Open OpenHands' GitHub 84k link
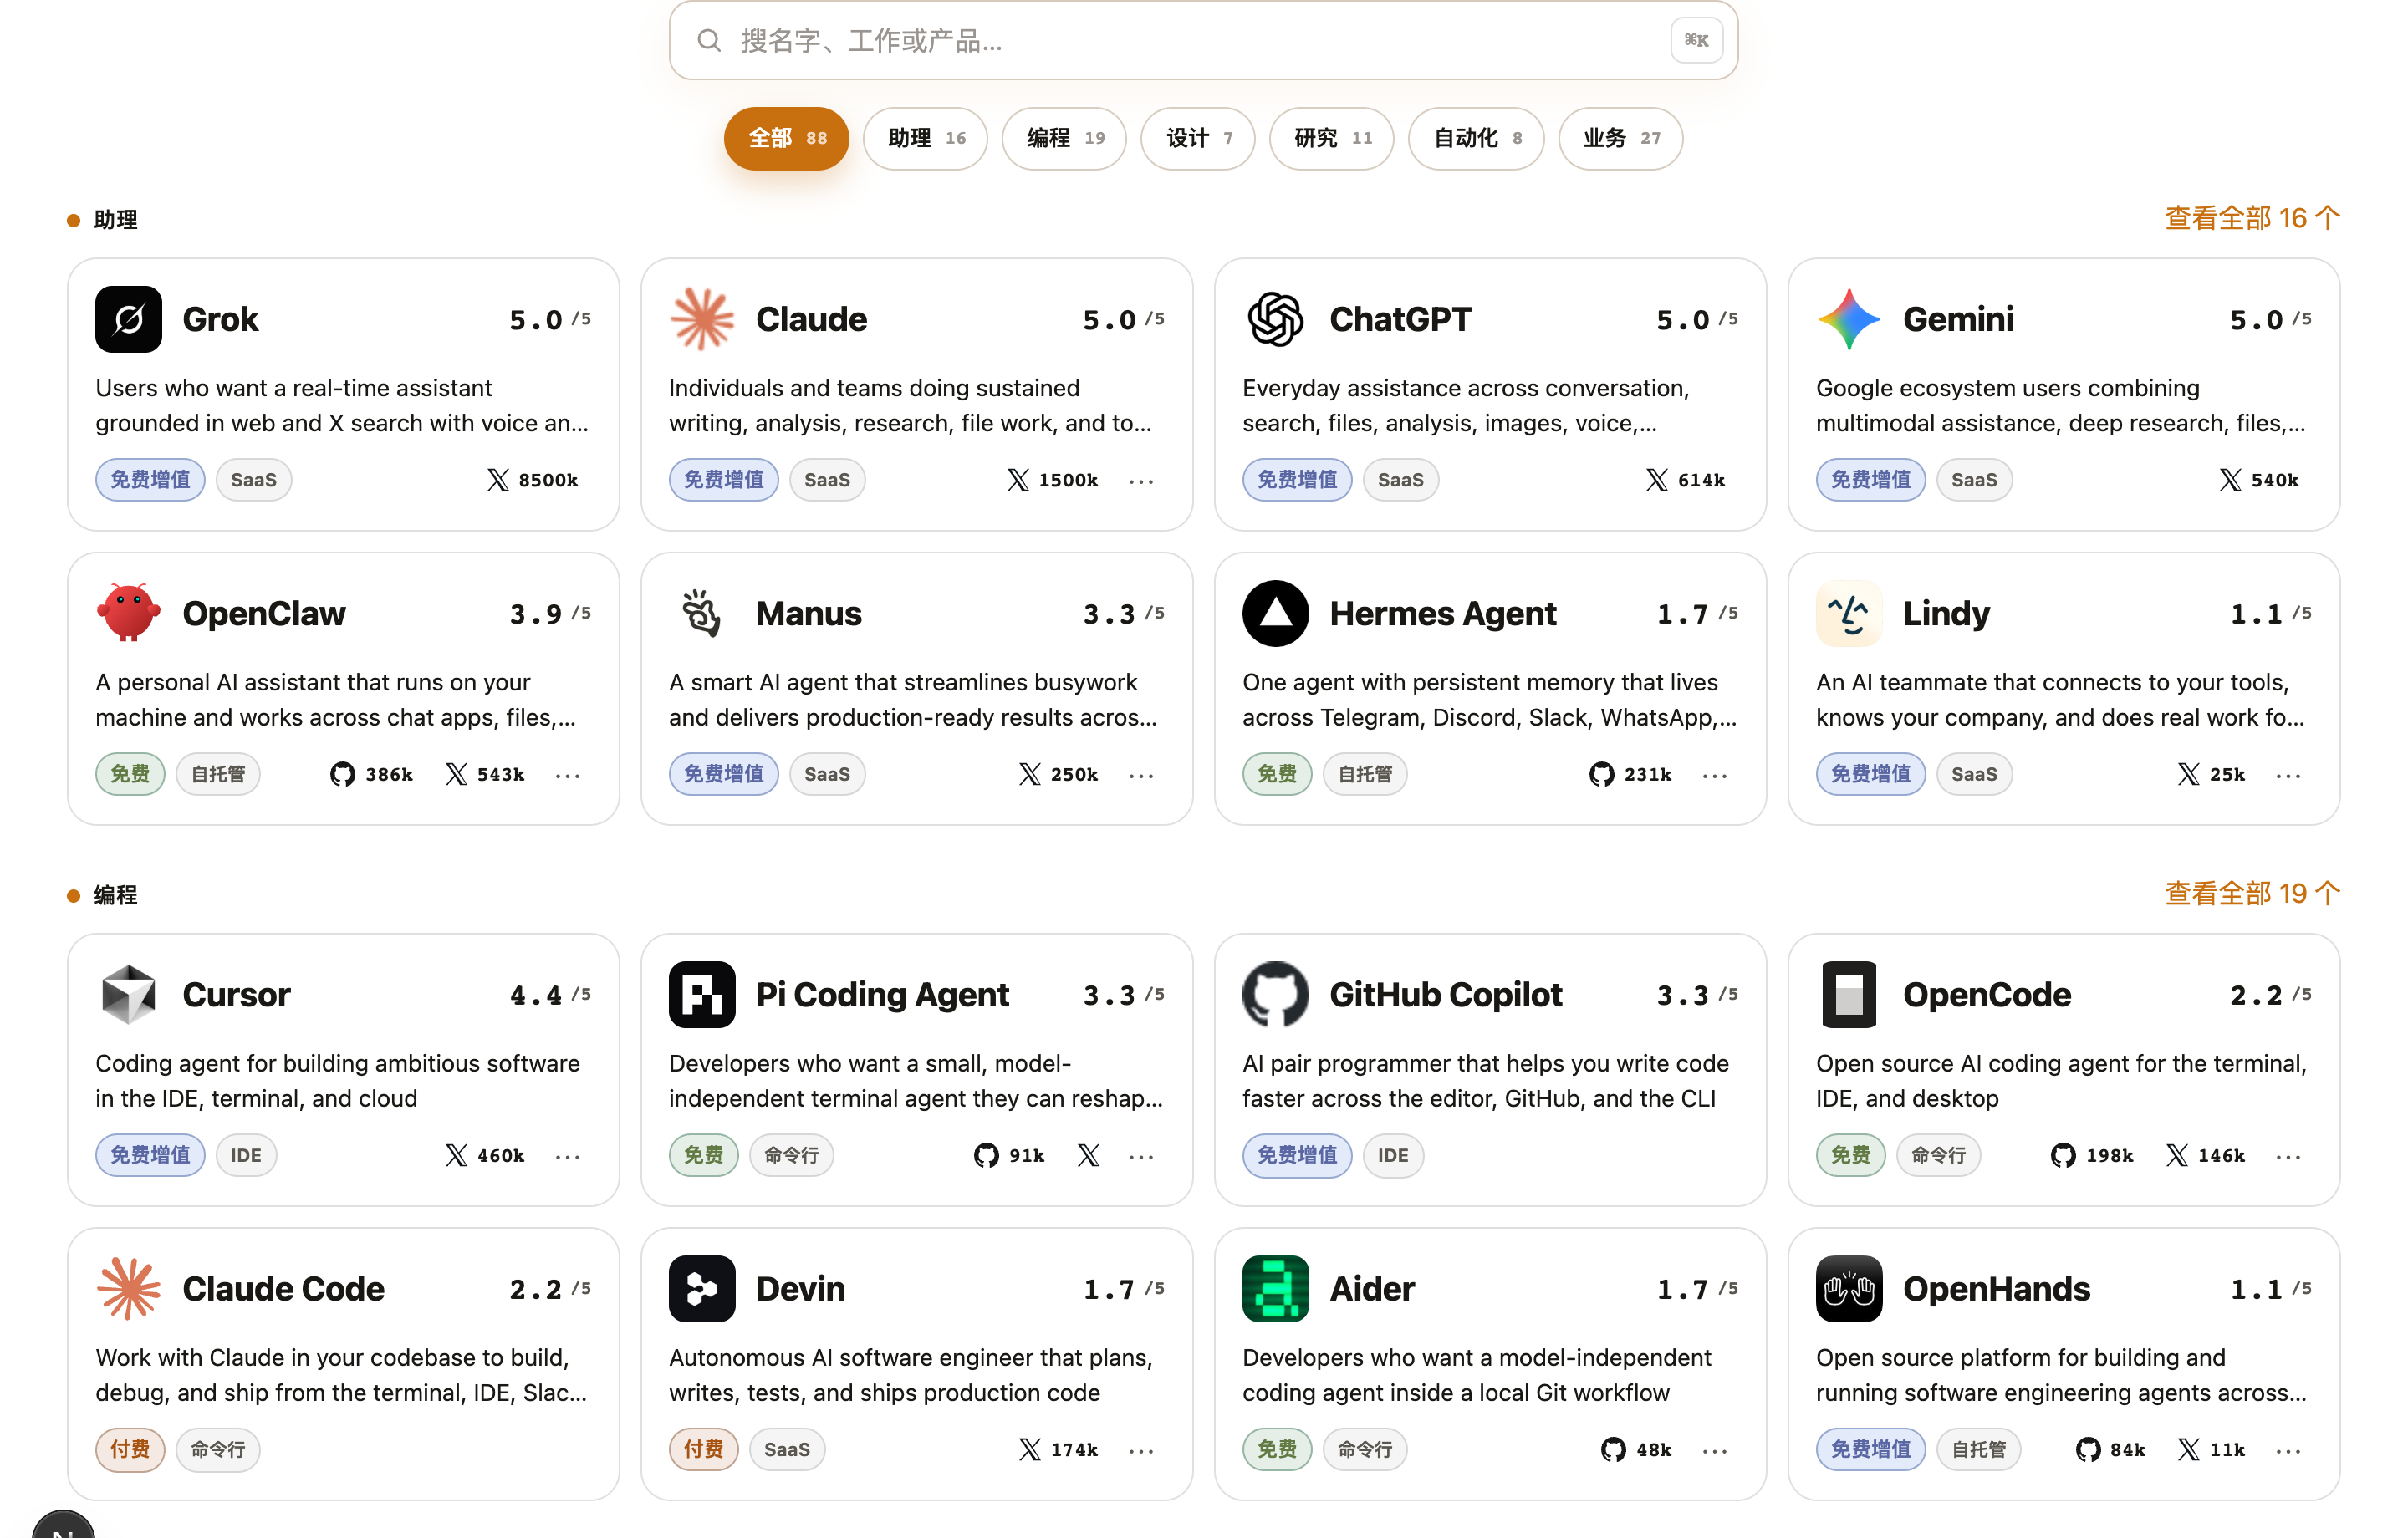This screenshot has width=2408, height=1538. pos(2110,1449)
